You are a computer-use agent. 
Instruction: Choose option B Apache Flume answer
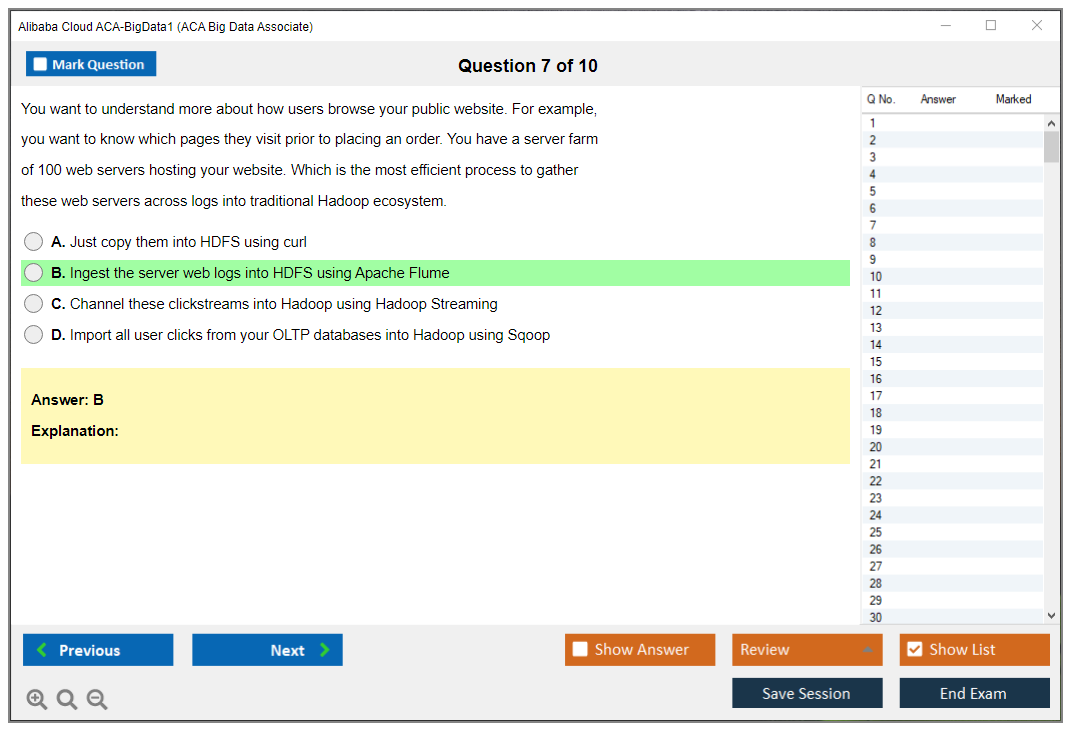(x=34, y=273)
